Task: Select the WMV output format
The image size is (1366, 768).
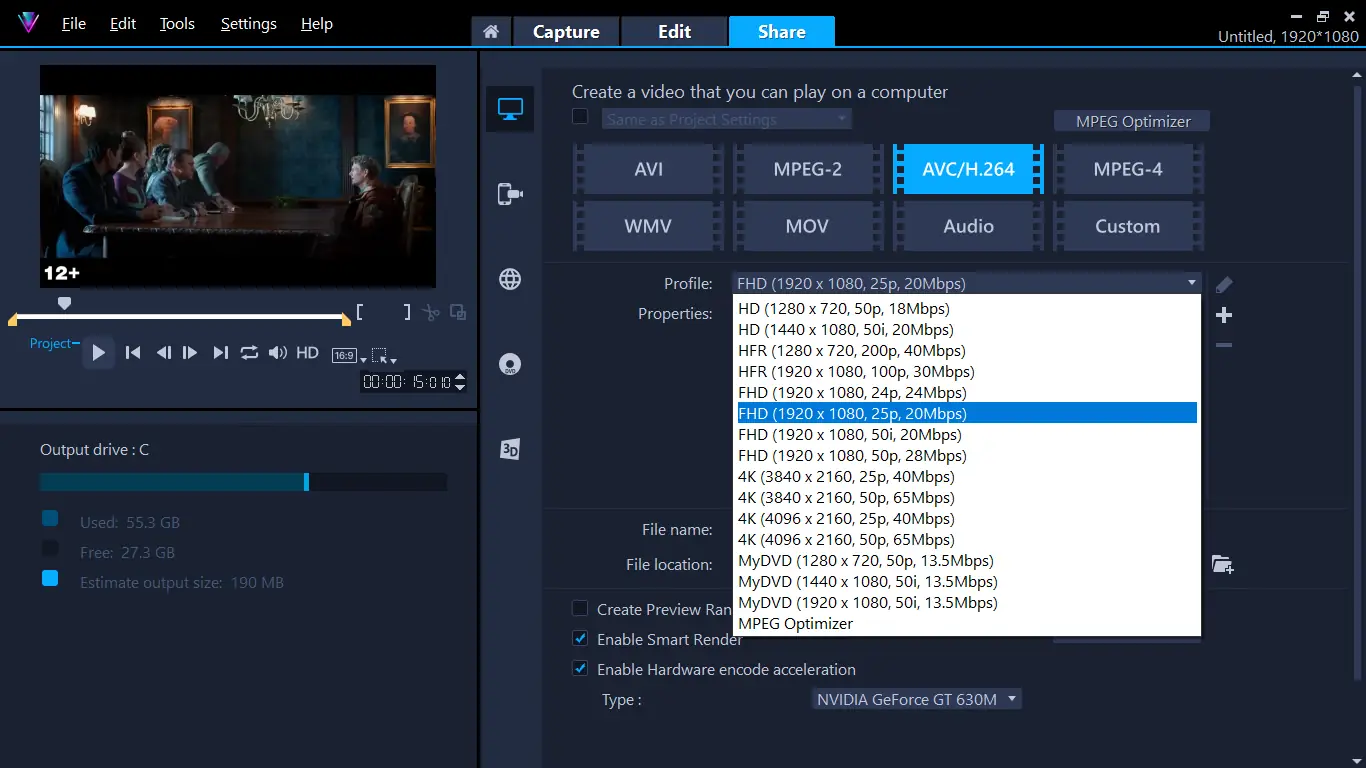Action: [647, 226]
